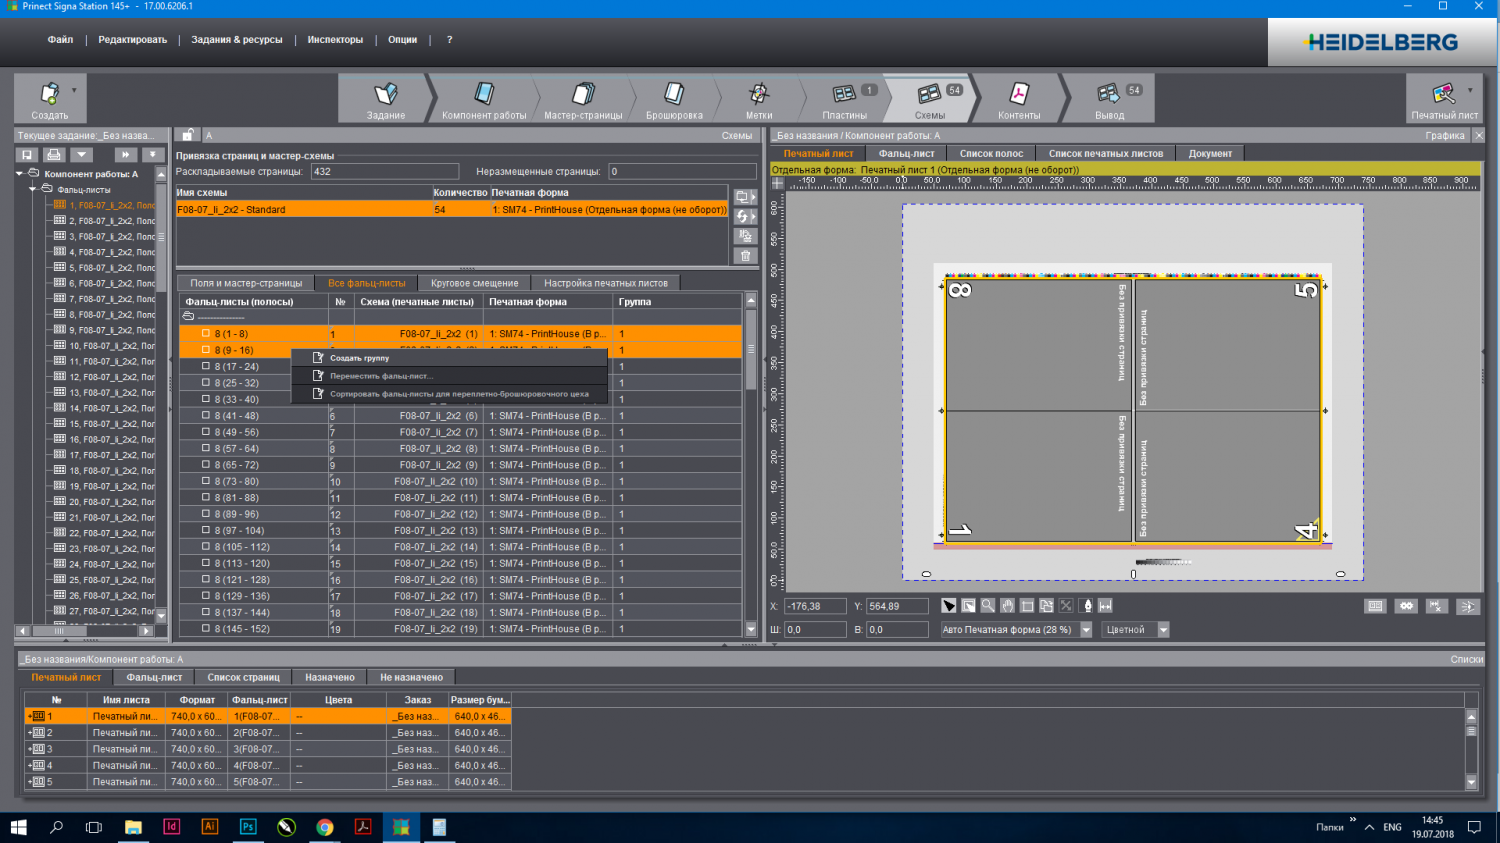Open the Авто Печатная форма zoom dropdown
Screen dimensions: 1500x843
[x=1086, y=630]
